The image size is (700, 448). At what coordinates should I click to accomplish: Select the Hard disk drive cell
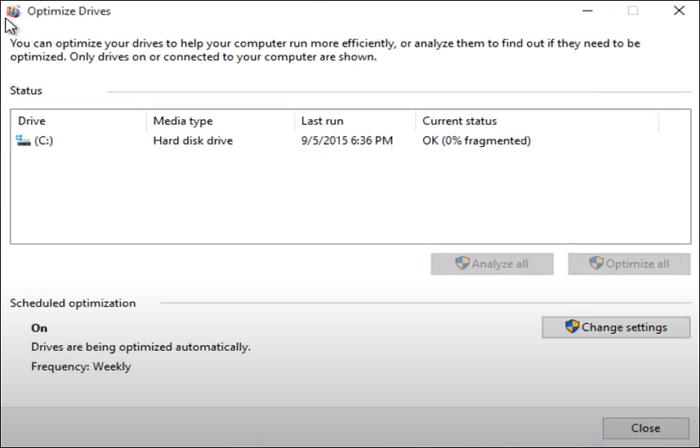(193, 141)
